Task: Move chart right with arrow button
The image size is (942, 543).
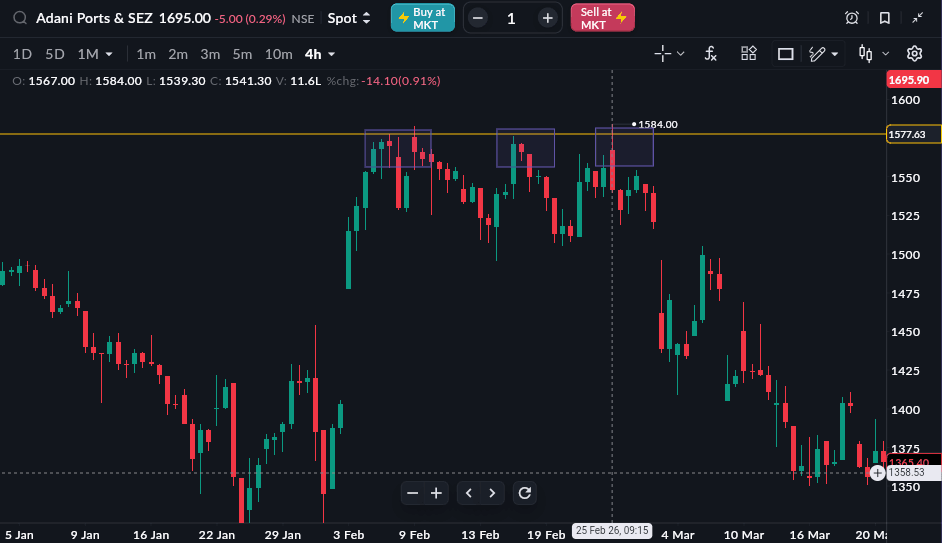Action: tap(492, 493)
